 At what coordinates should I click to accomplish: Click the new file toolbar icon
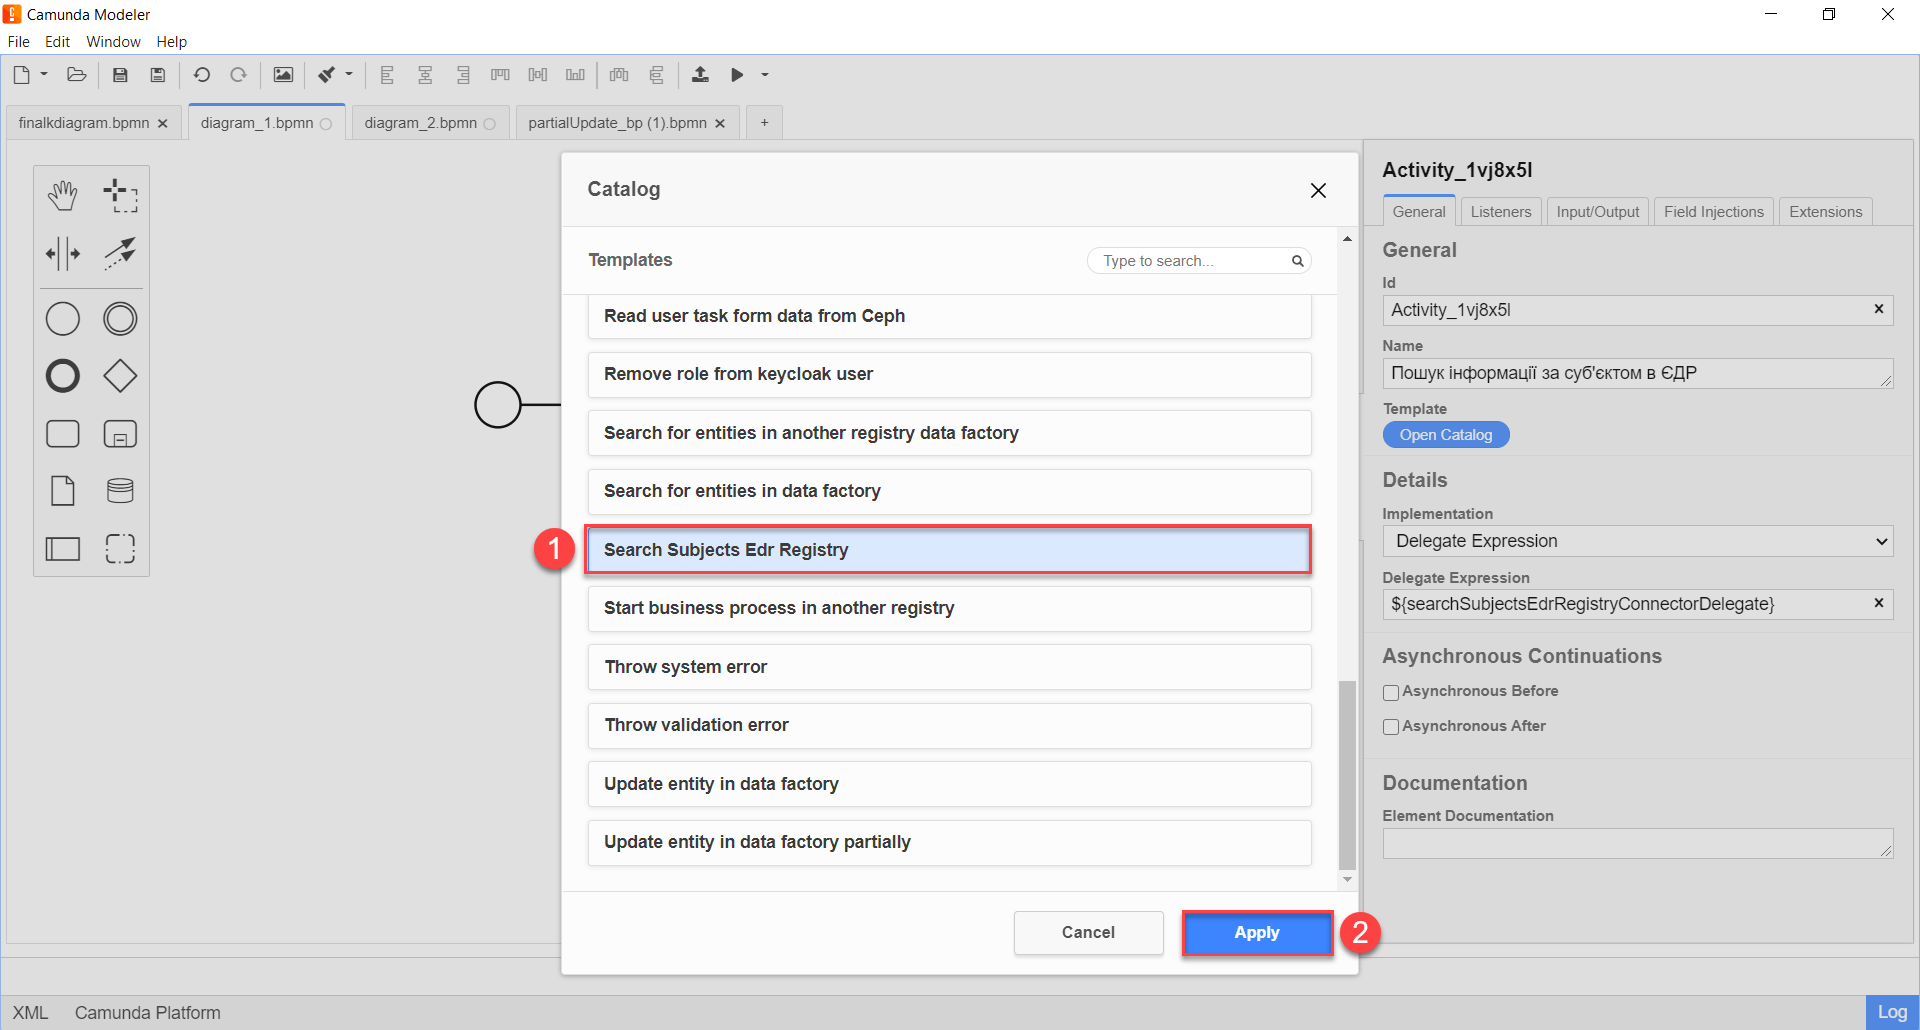tap(21, 75)
